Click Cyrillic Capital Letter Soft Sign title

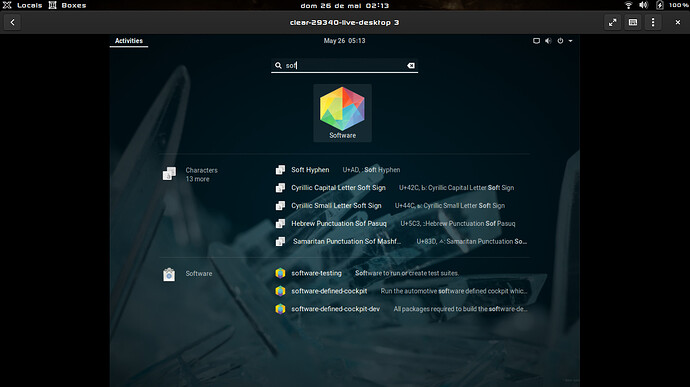[338, 188]
